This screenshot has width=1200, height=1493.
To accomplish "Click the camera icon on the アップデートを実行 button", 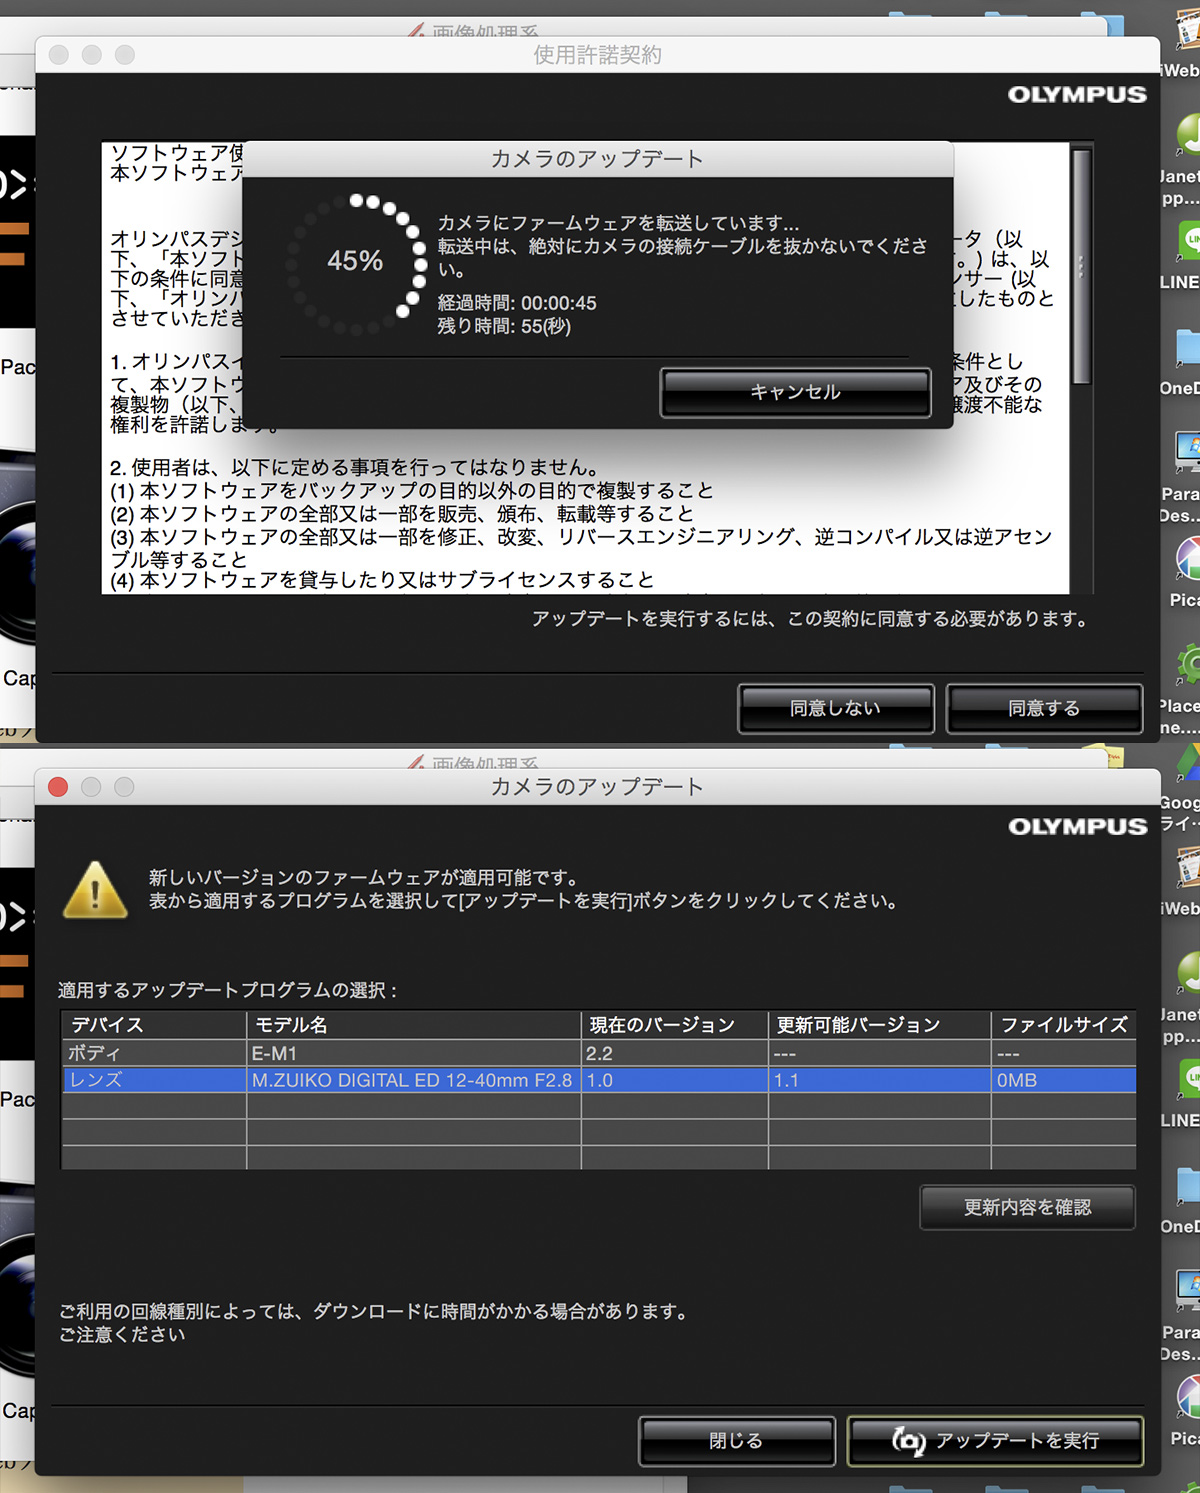I will click(908, 1440).
